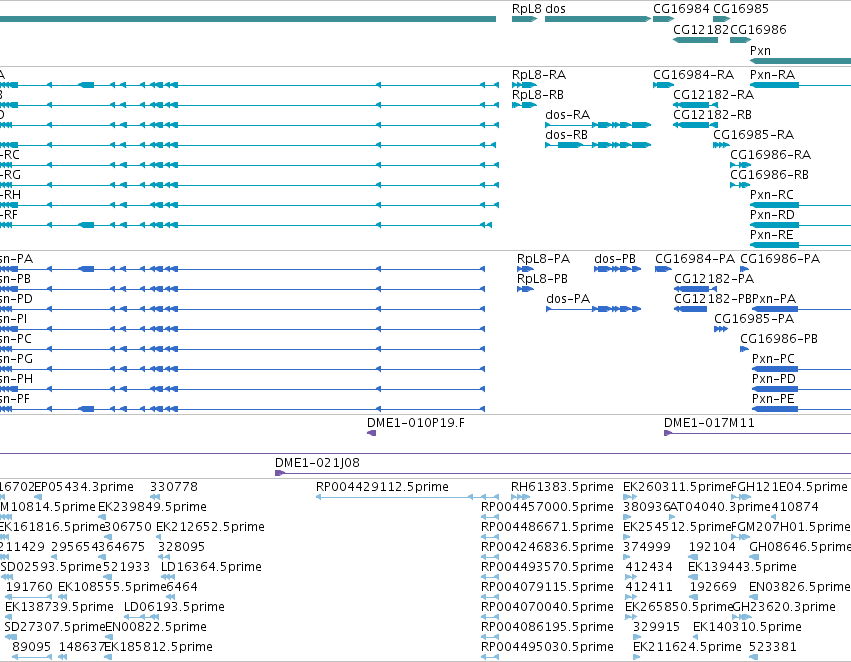This screenshot has width=851, height=662.
Task: Open the DME1-010P19.F BAC label
Action: [416, 423]
